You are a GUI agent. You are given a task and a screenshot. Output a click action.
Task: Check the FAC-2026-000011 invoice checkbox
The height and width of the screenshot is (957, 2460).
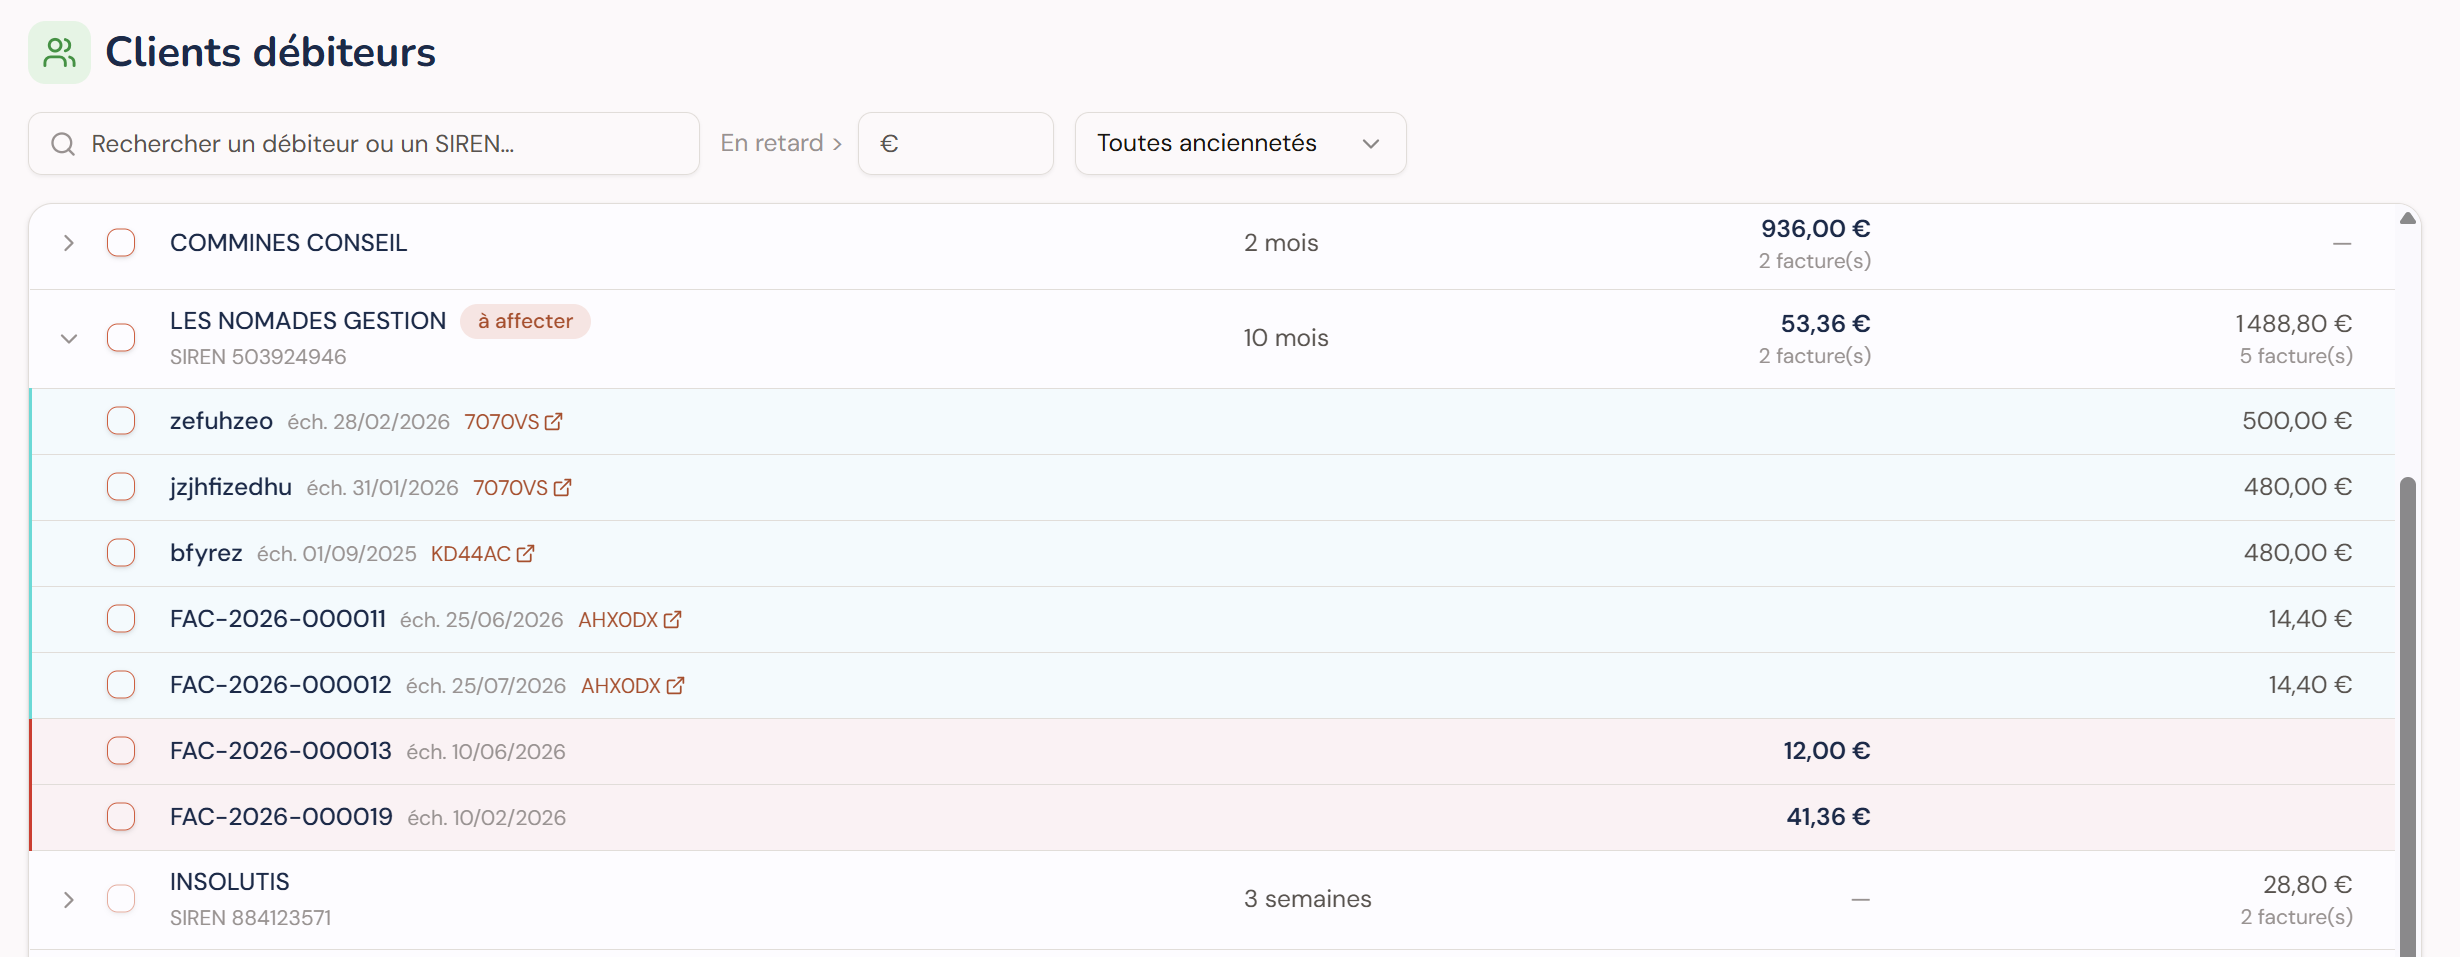pyautogui.click(x=121, y=619)
